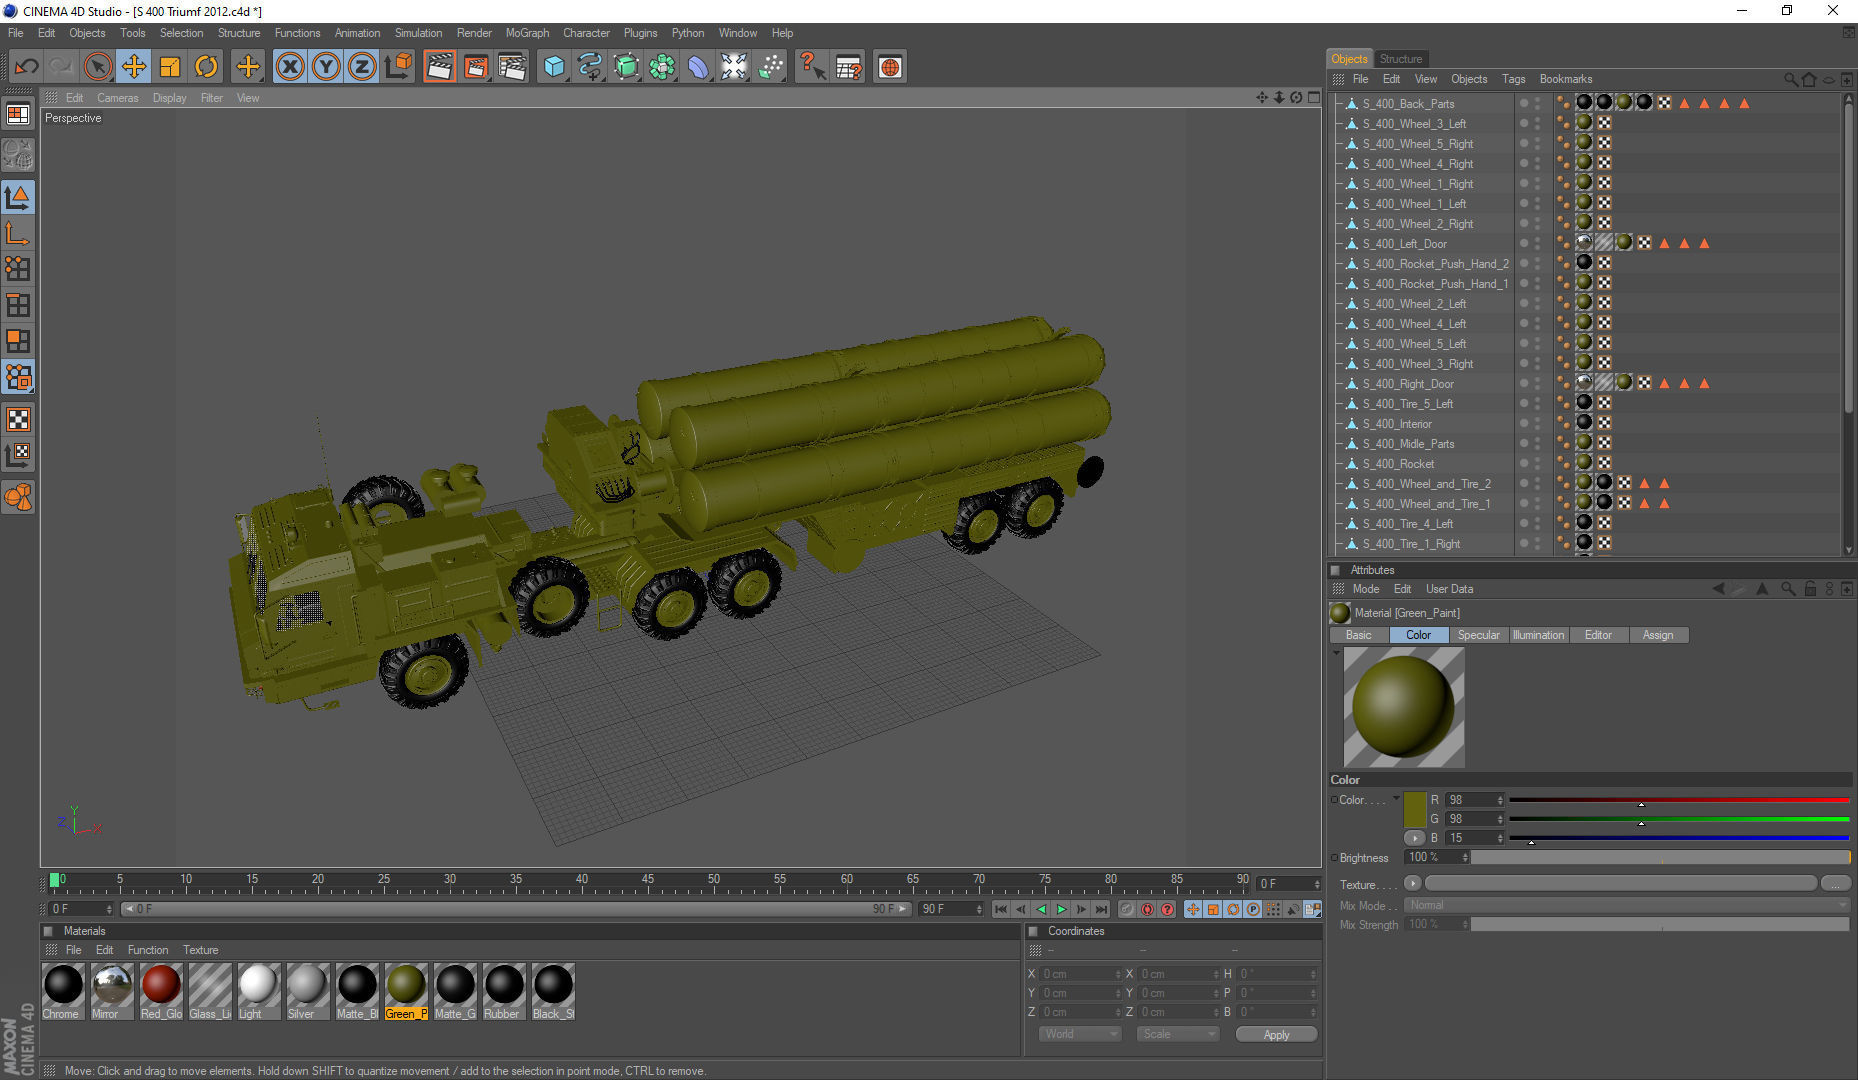
Task: Open the color swatch picker
Action: [1414, 809]
